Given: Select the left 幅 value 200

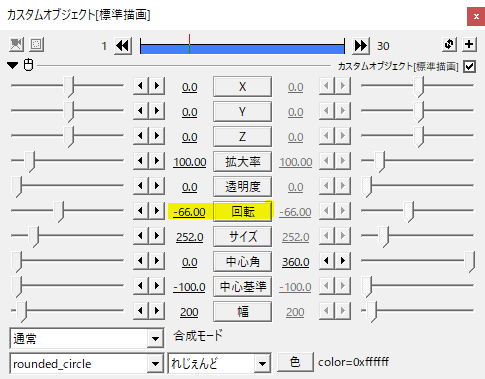Looking at the screenshot, I should [x=189, y=312].
